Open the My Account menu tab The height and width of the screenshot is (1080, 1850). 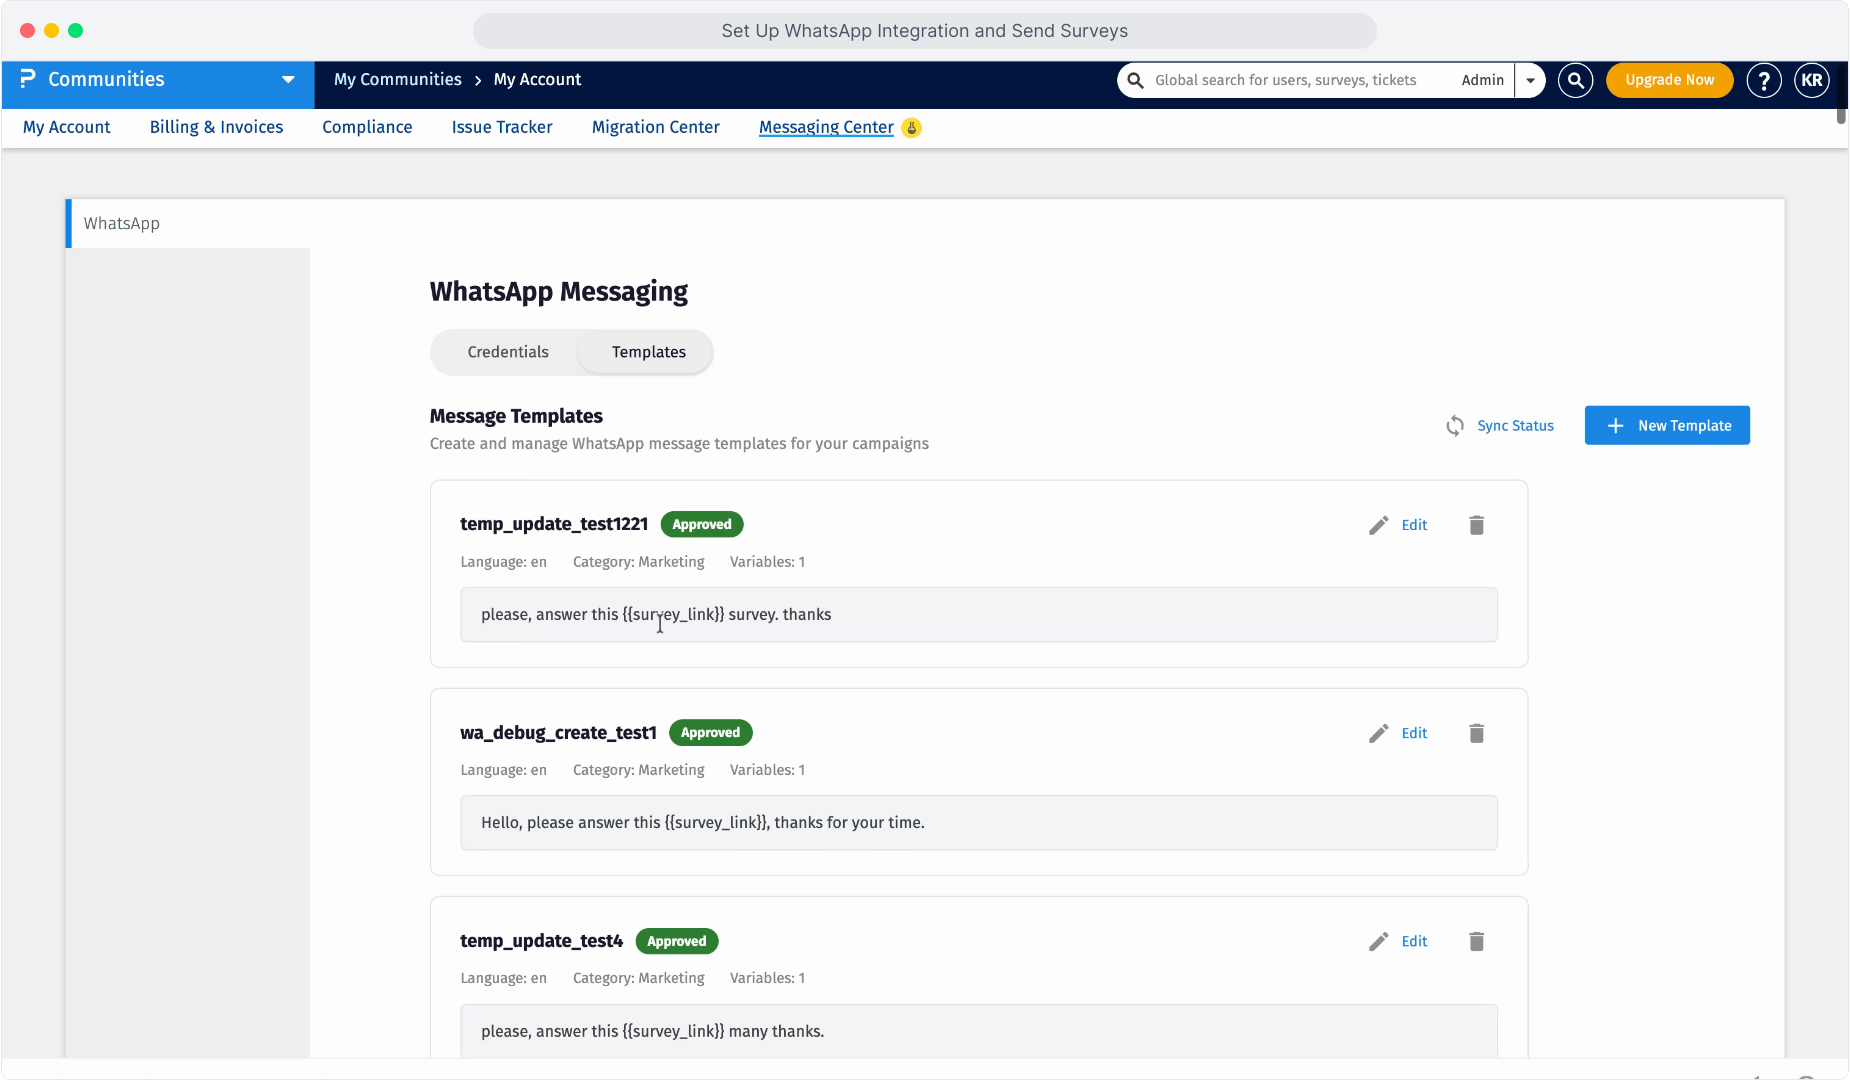(67, 127)
